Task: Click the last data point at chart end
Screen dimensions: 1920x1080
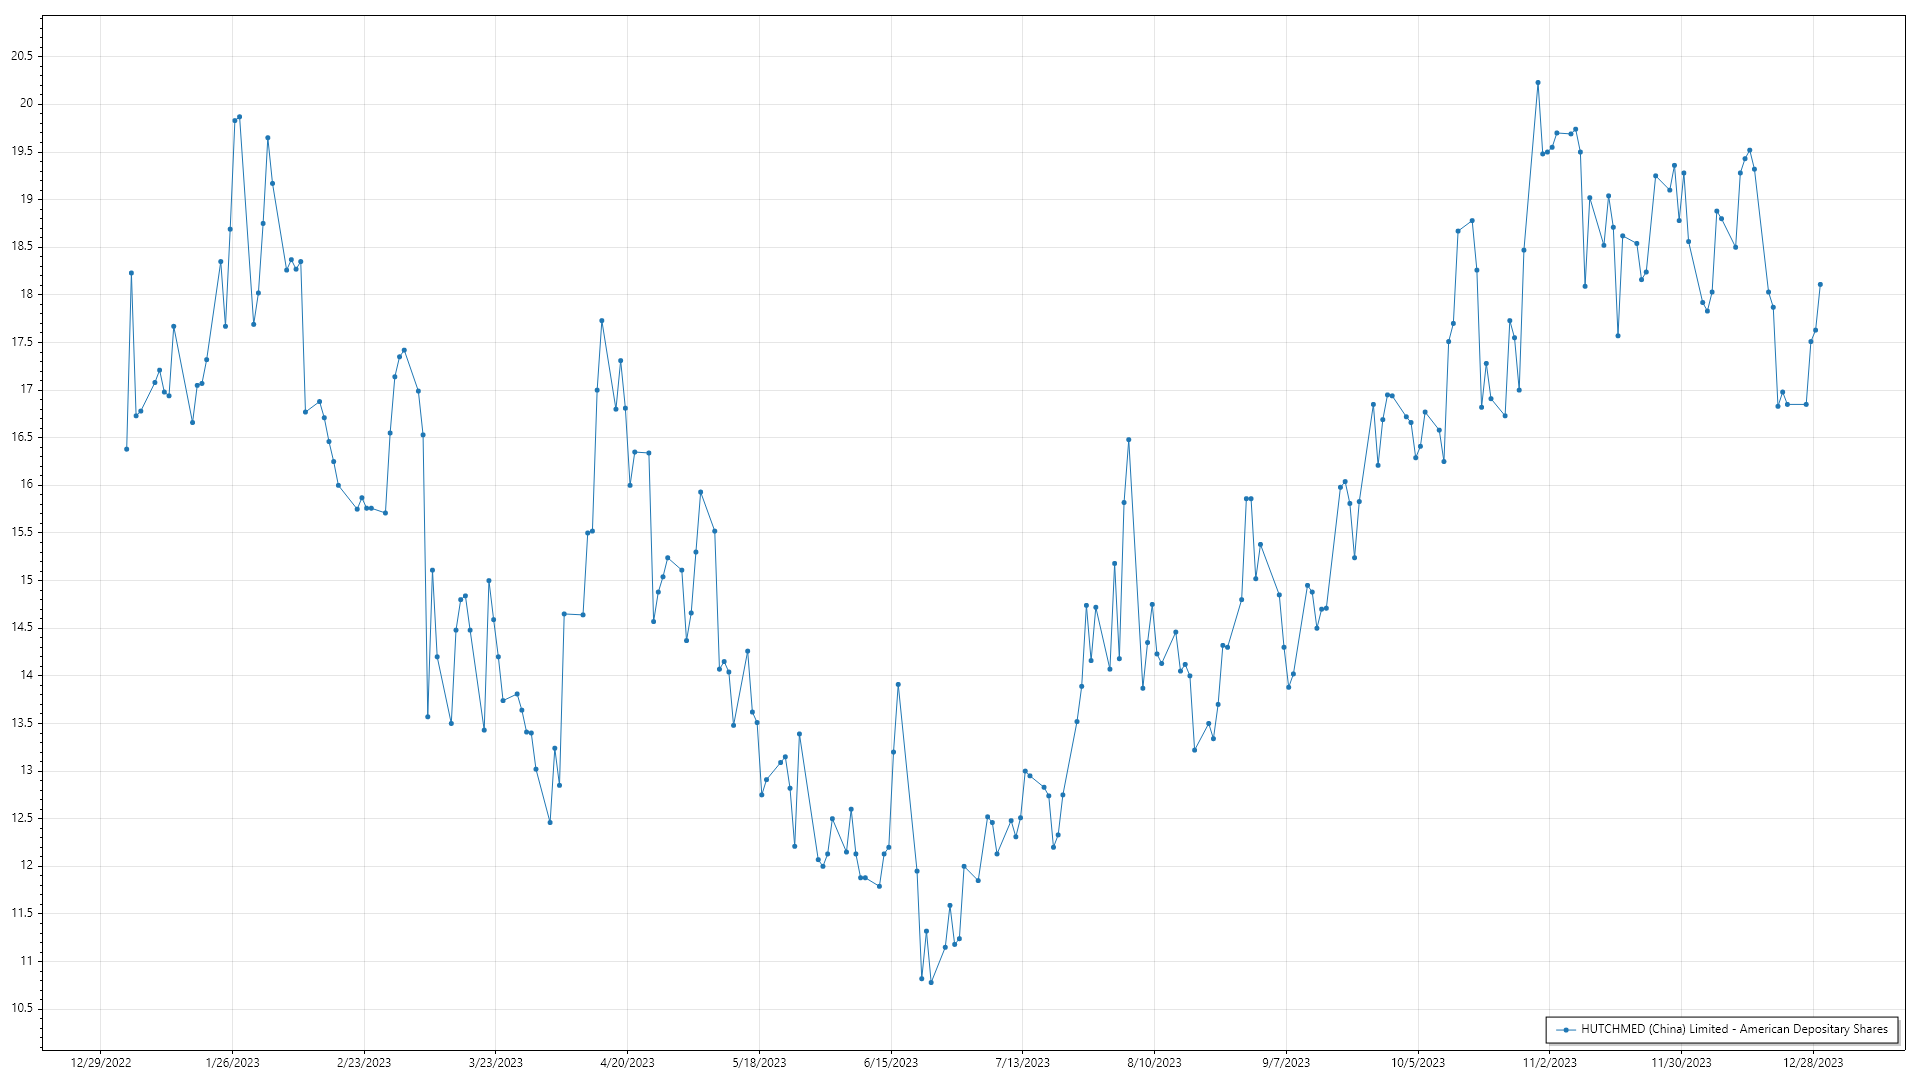Action: [x=1820, y=284]
